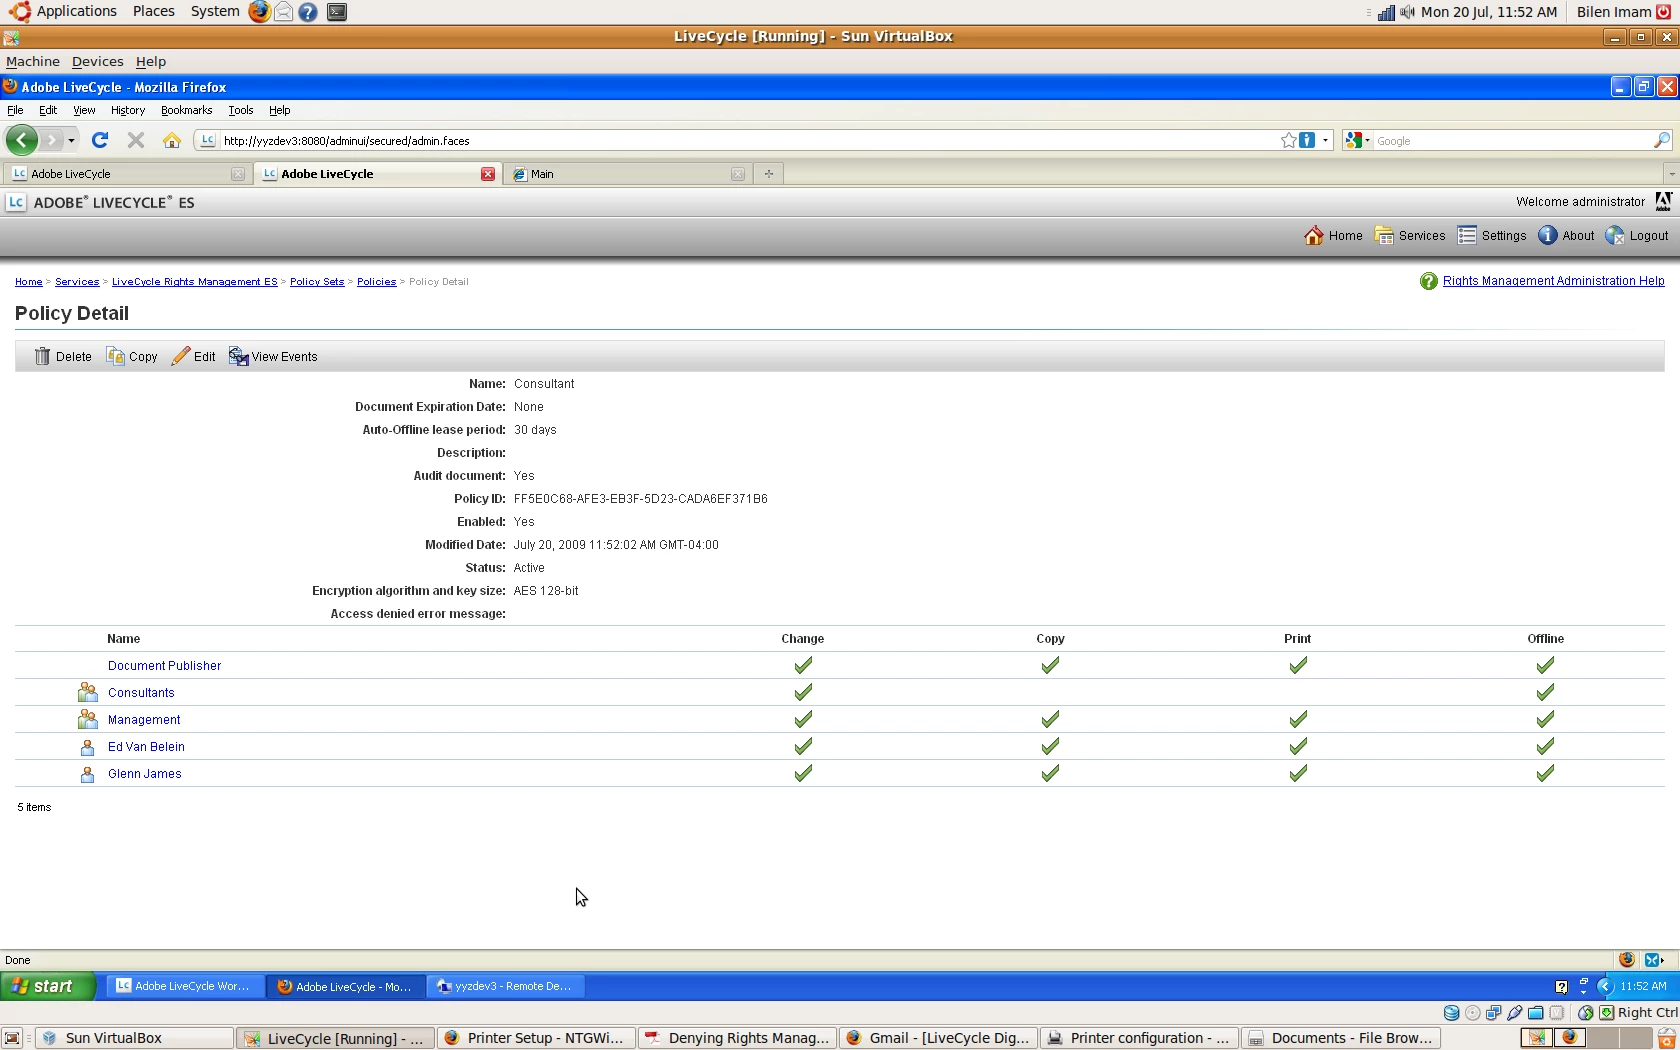Click the Management group icon
1680x1050 pixels.
pyautogui.click(x=88, y=719)
